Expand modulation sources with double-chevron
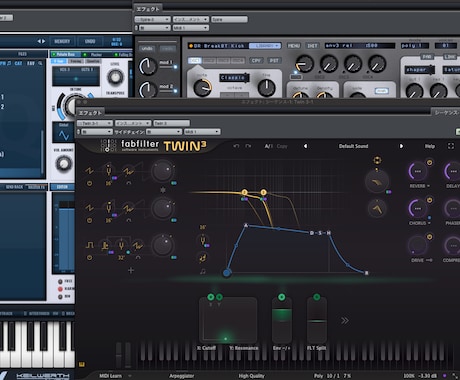The image size is (460, 380). pos(345,320)
